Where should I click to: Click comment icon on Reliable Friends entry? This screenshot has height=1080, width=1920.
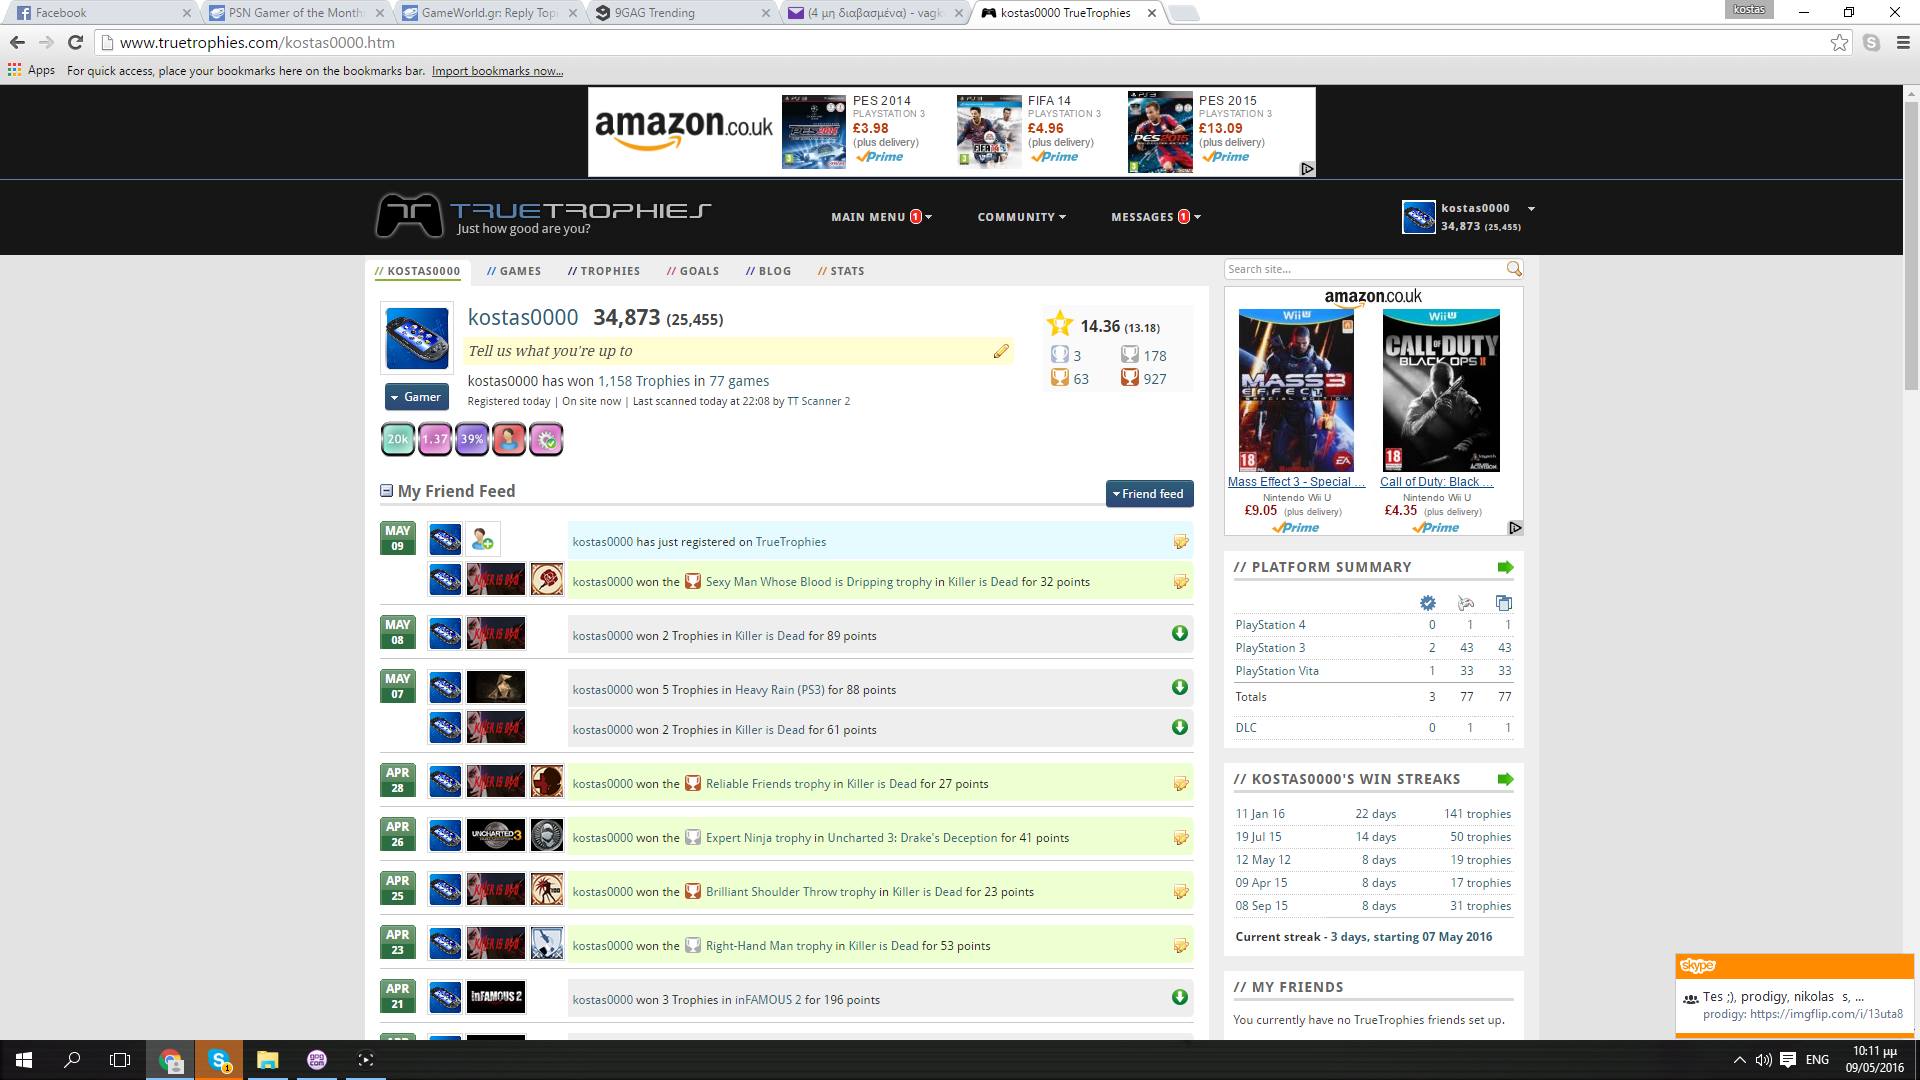pyautogui.click(x=1181, y=784)
